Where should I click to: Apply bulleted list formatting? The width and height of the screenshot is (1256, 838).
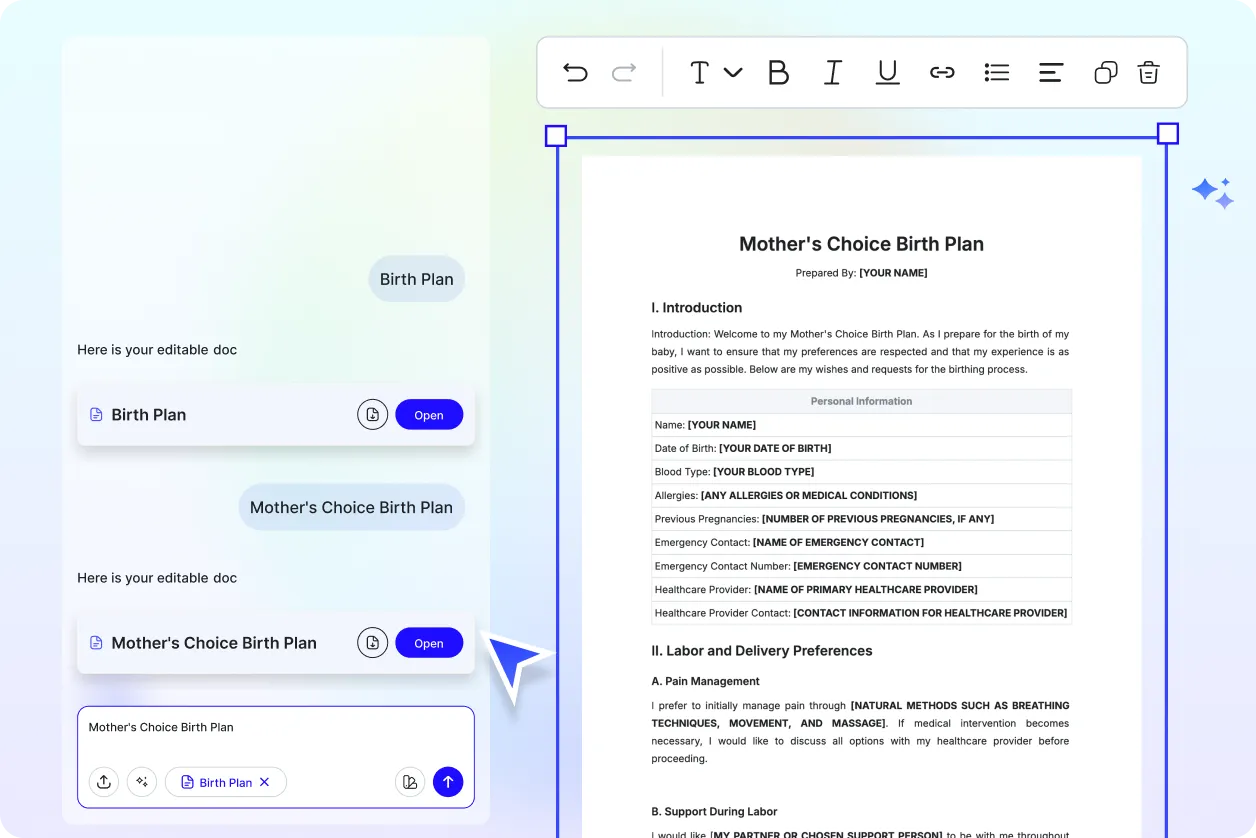click(x=997, y=72)
